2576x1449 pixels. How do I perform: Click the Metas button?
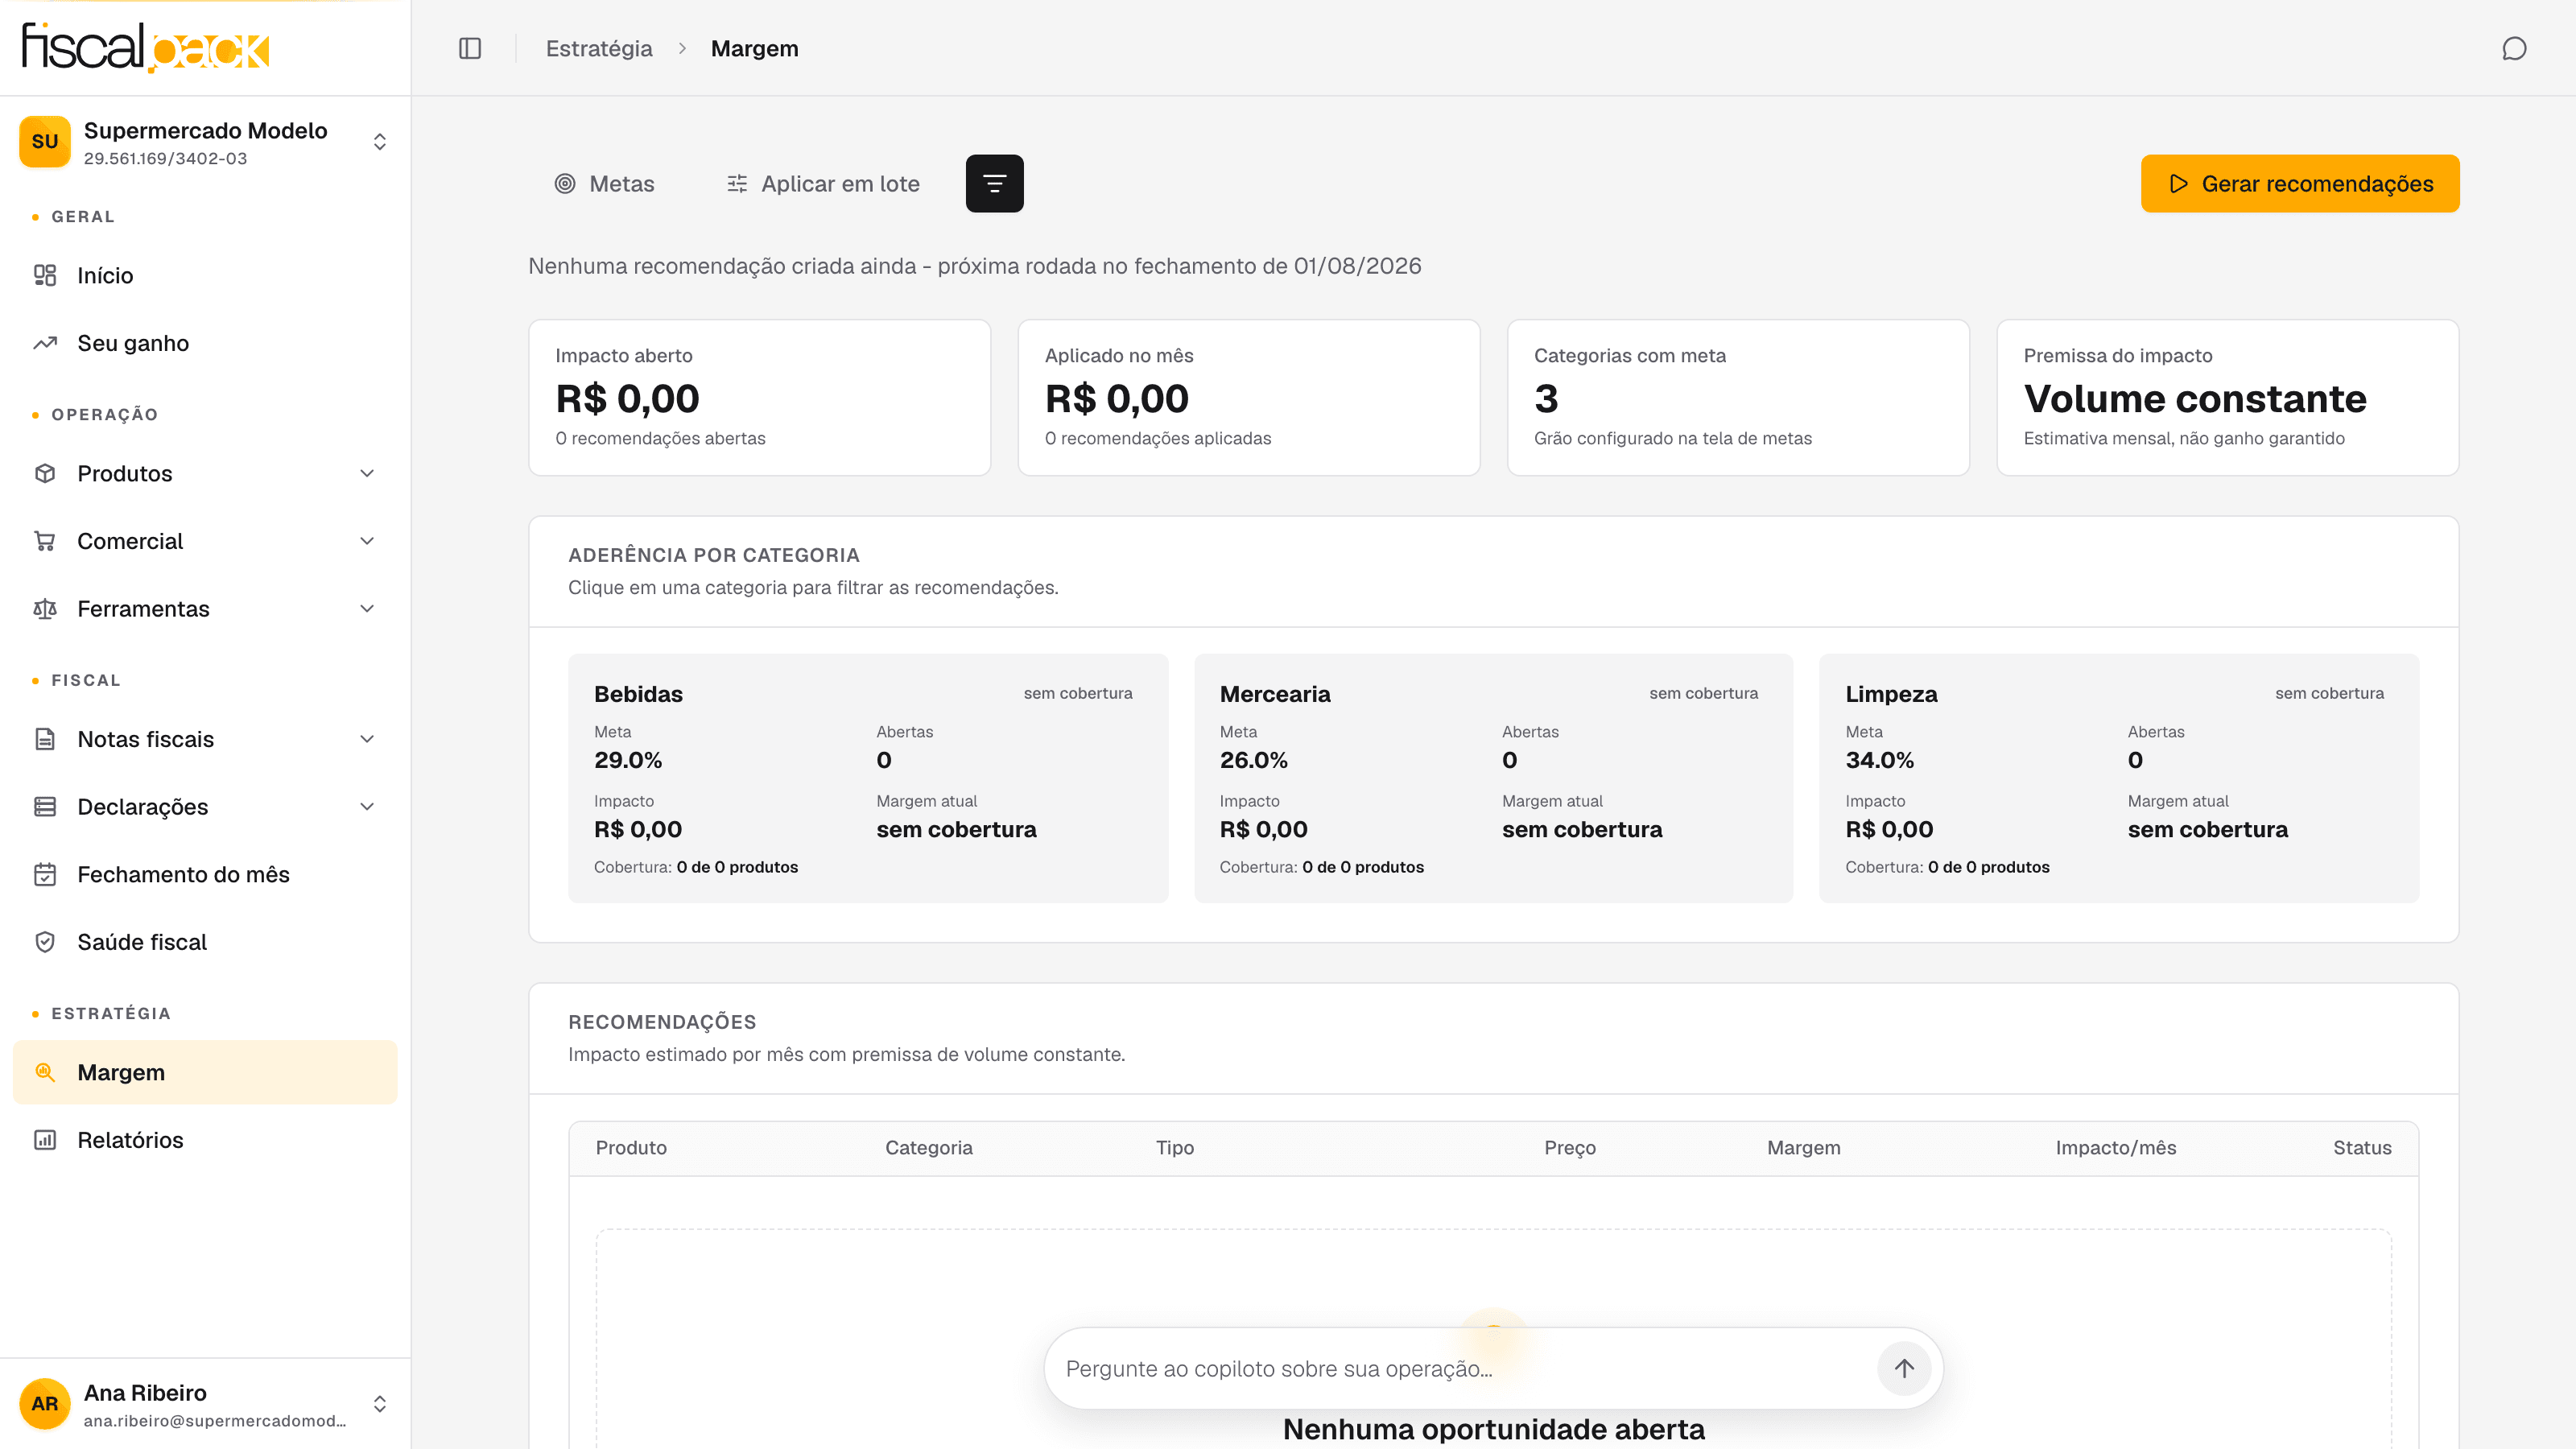coord(604,183)
